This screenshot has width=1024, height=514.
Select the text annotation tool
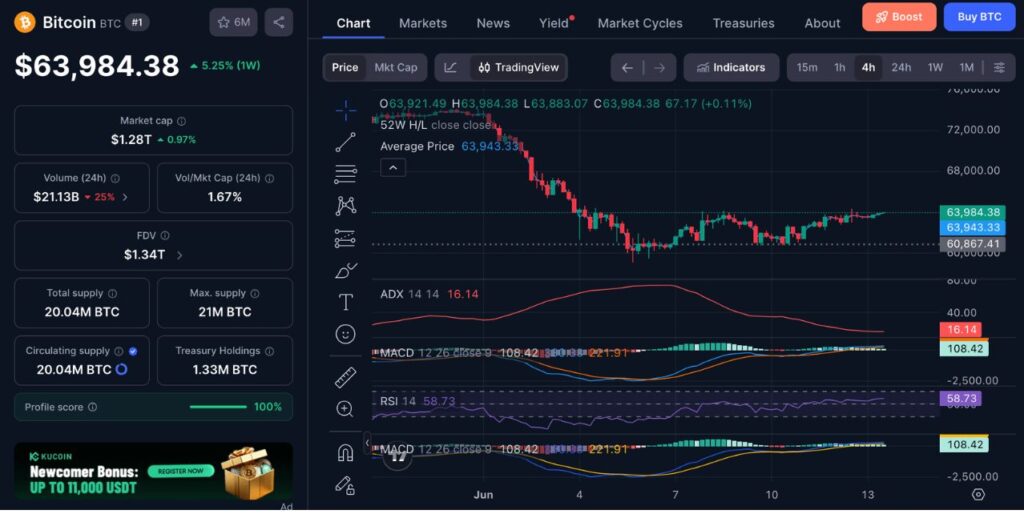(345, 302)
